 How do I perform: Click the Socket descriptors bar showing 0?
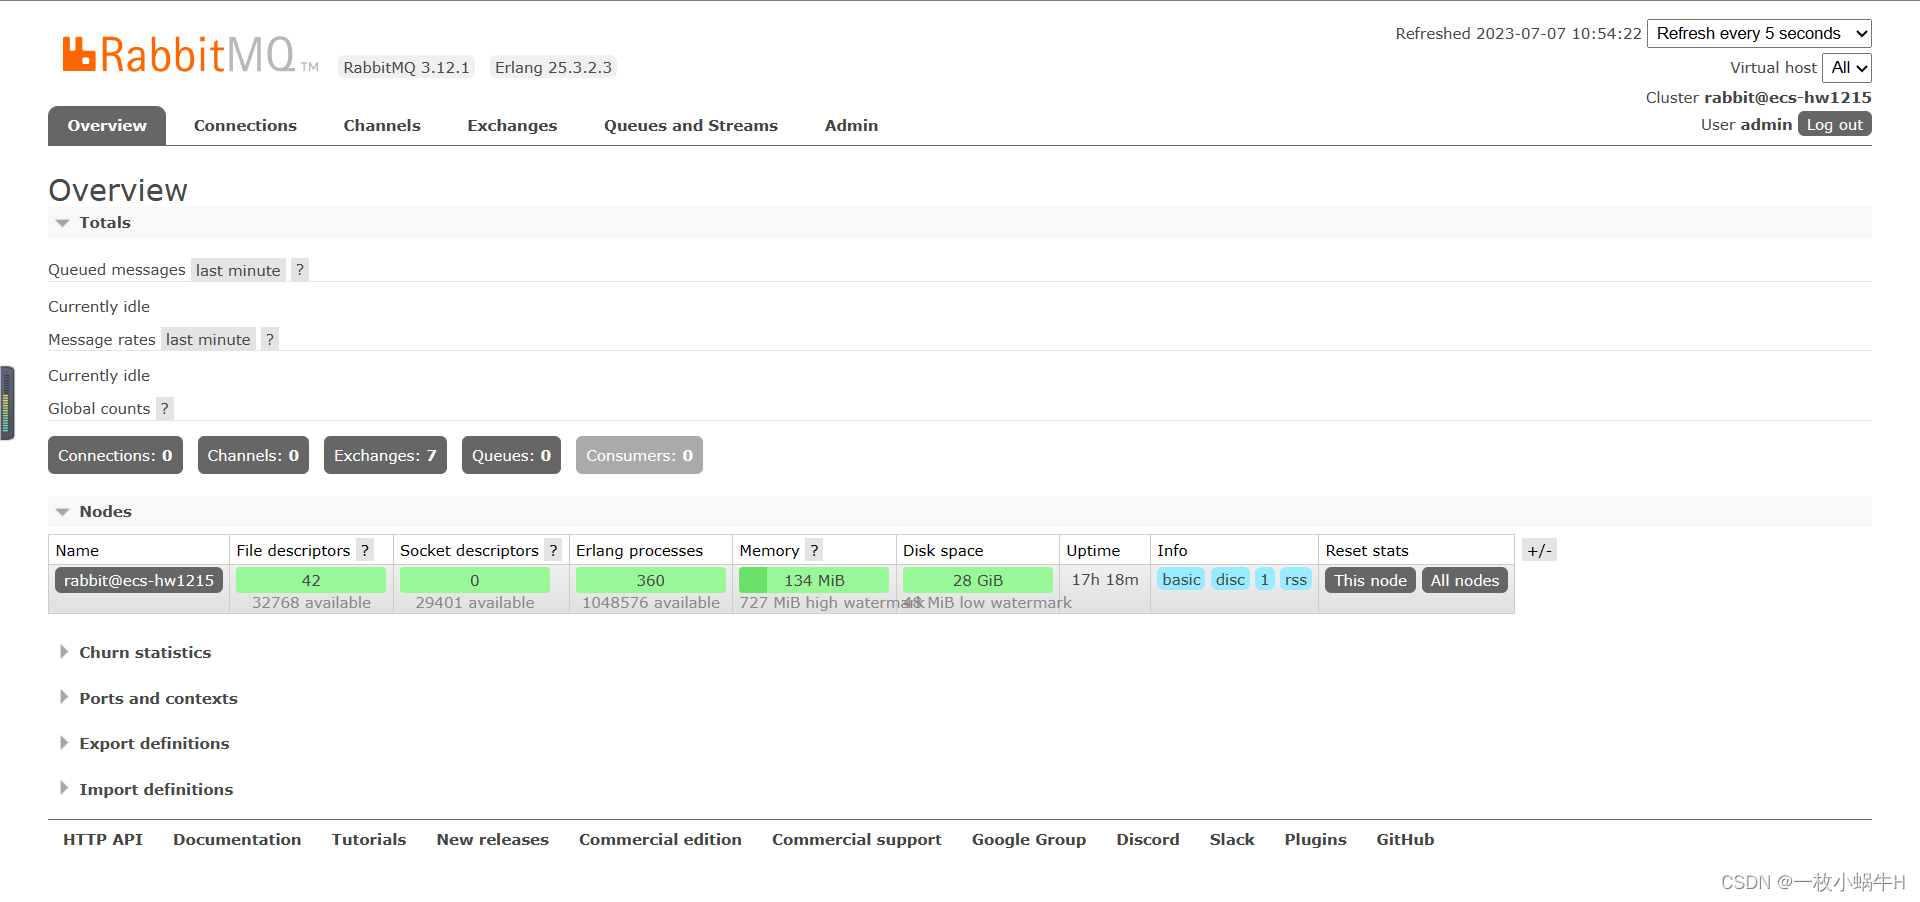pos(475,580)
